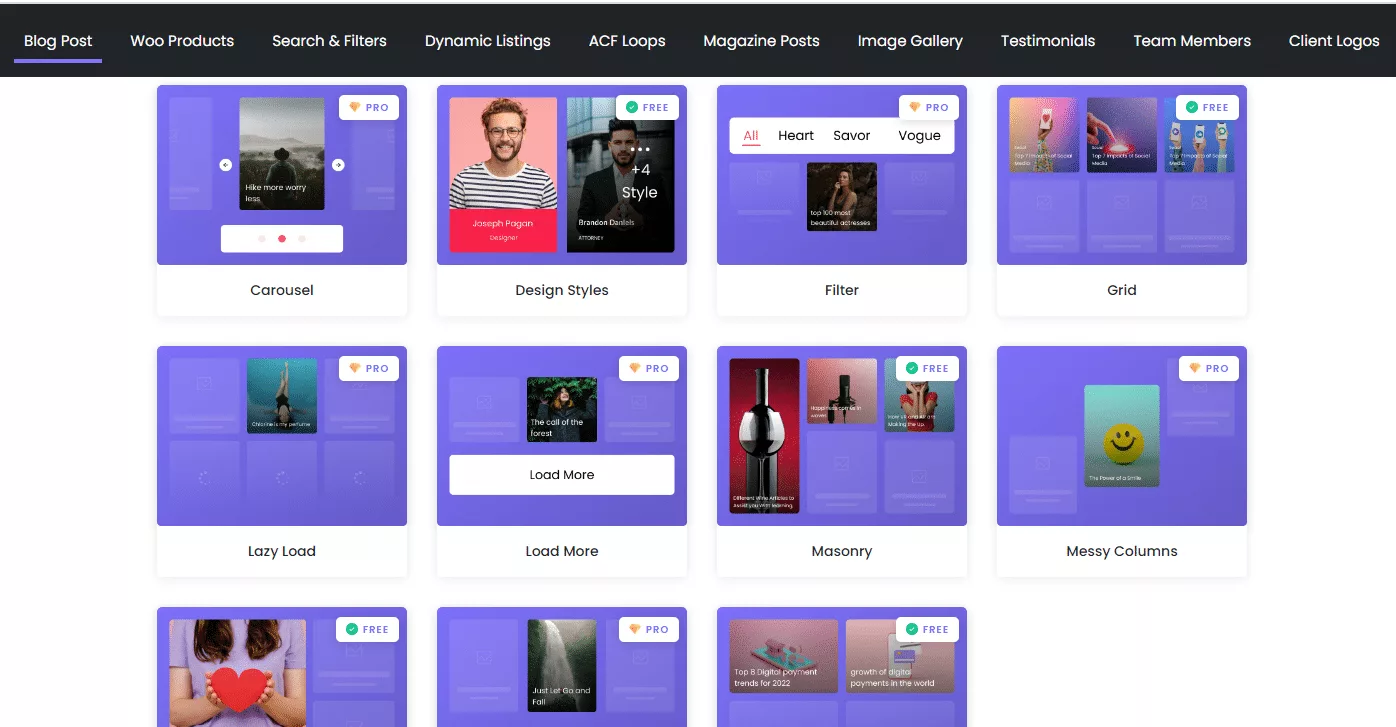
Task: Click the FREE badge on red heart card
Action: pos(367,629)
